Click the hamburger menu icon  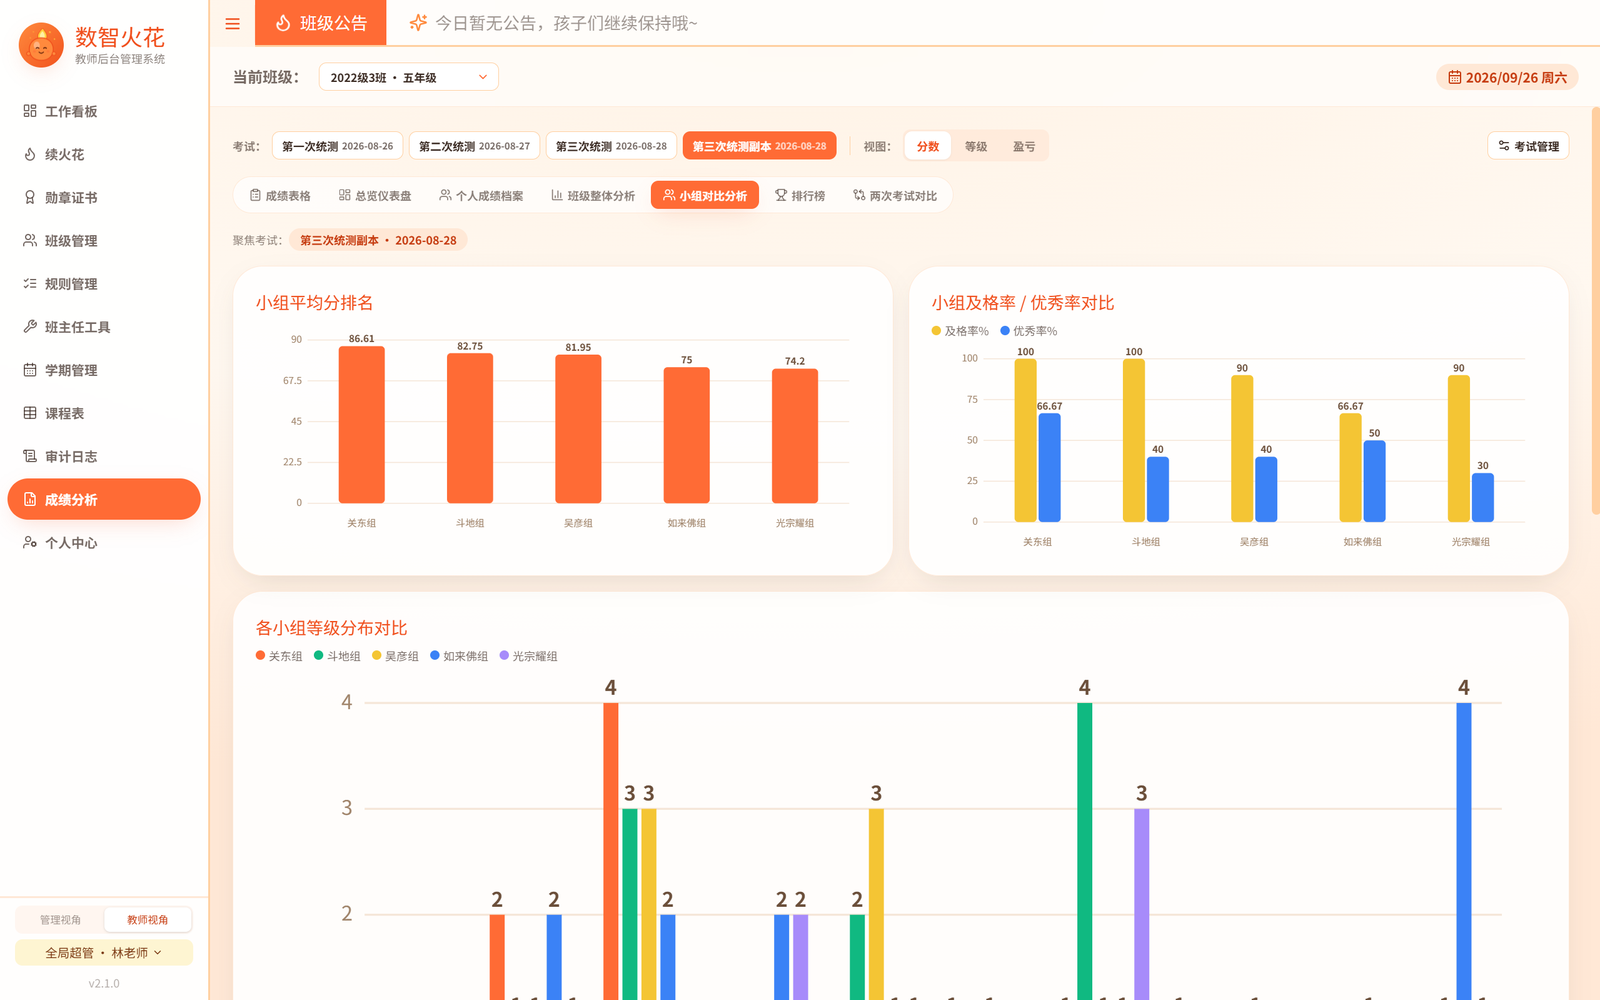tap(232, 23)
